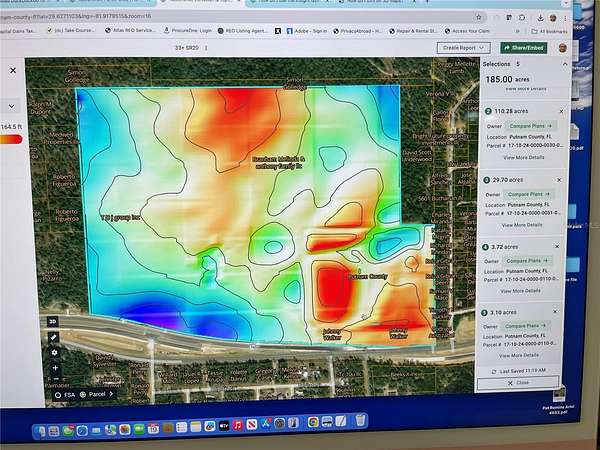Click the Share/Embed button

pyautogui.click(x=527, y=47)
